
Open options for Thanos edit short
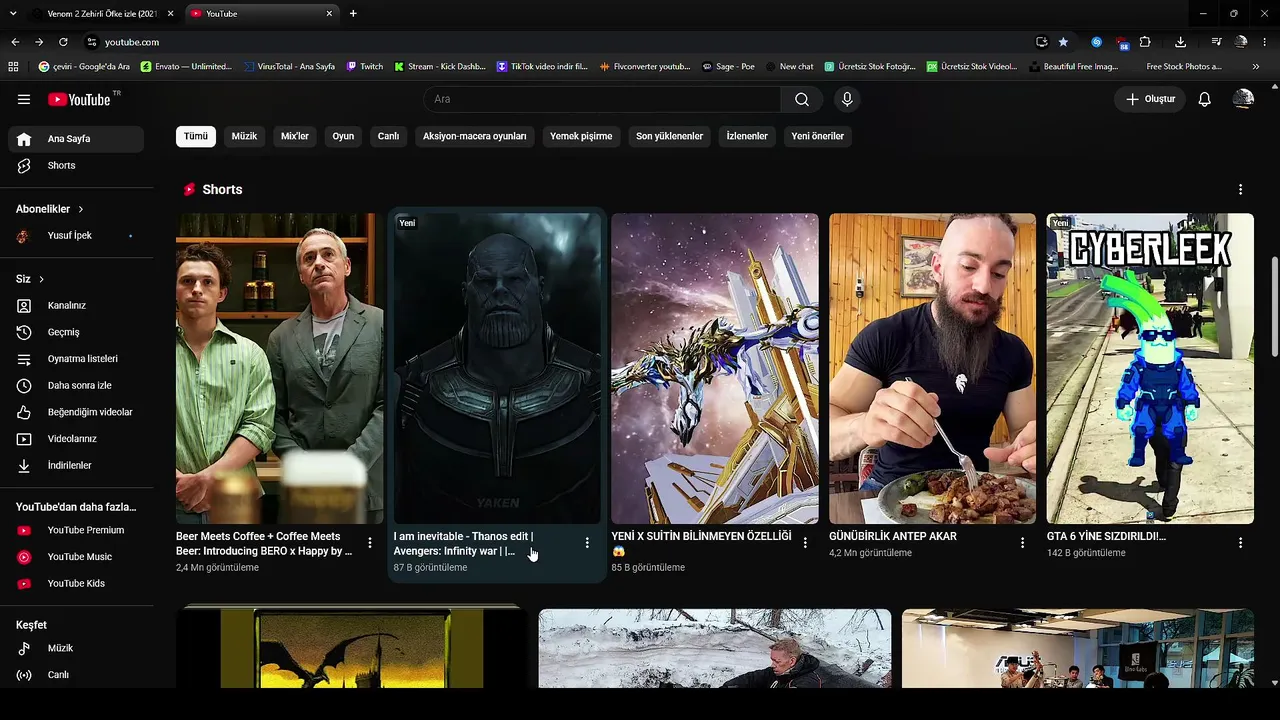coord(587,543)
